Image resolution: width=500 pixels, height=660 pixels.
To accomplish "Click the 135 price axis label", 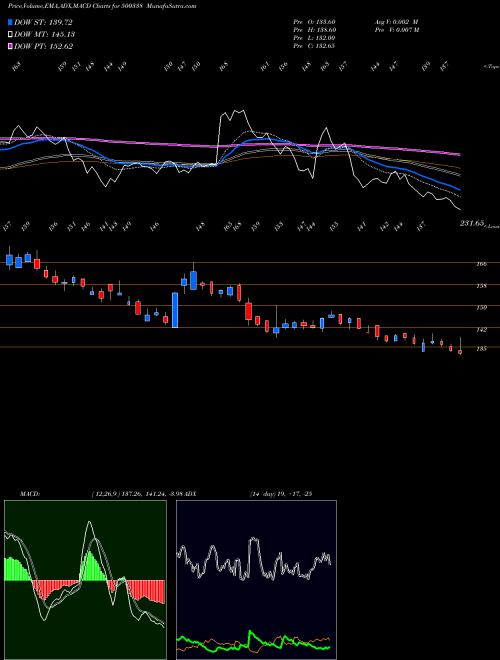I will tap(482, 349).
